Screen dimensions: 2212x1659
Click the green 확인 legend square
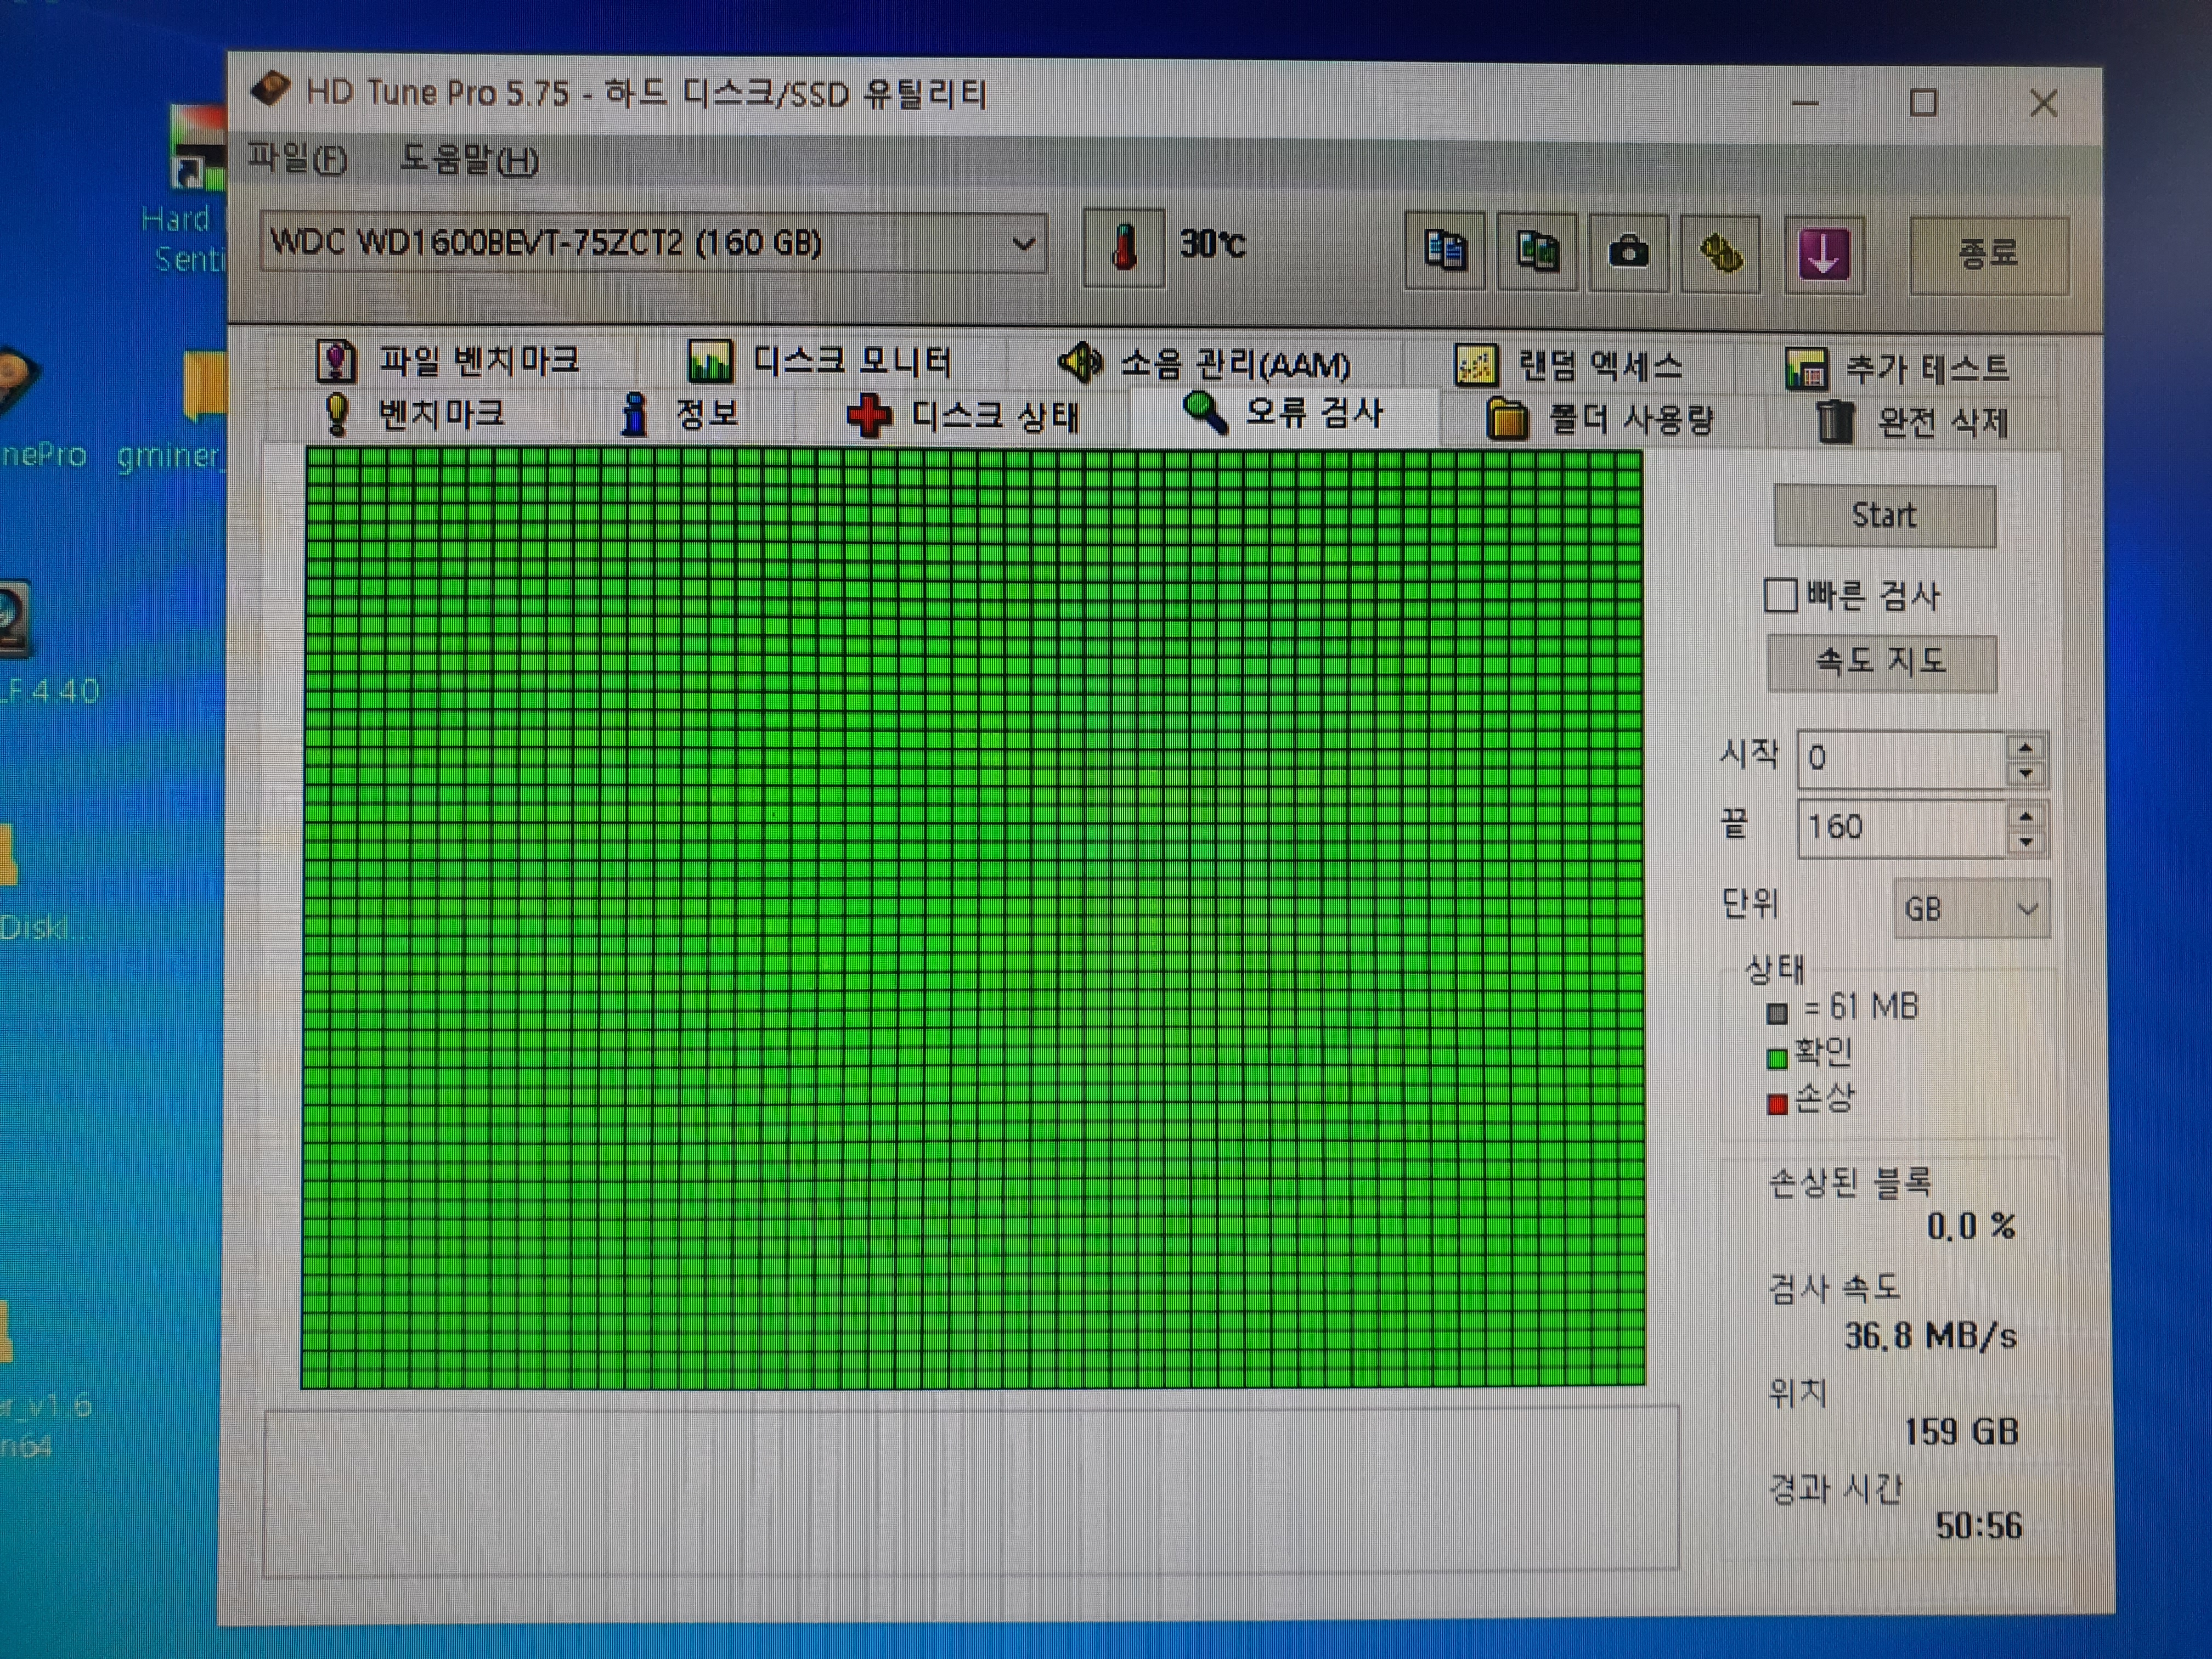click(x=1777, y=1058)
